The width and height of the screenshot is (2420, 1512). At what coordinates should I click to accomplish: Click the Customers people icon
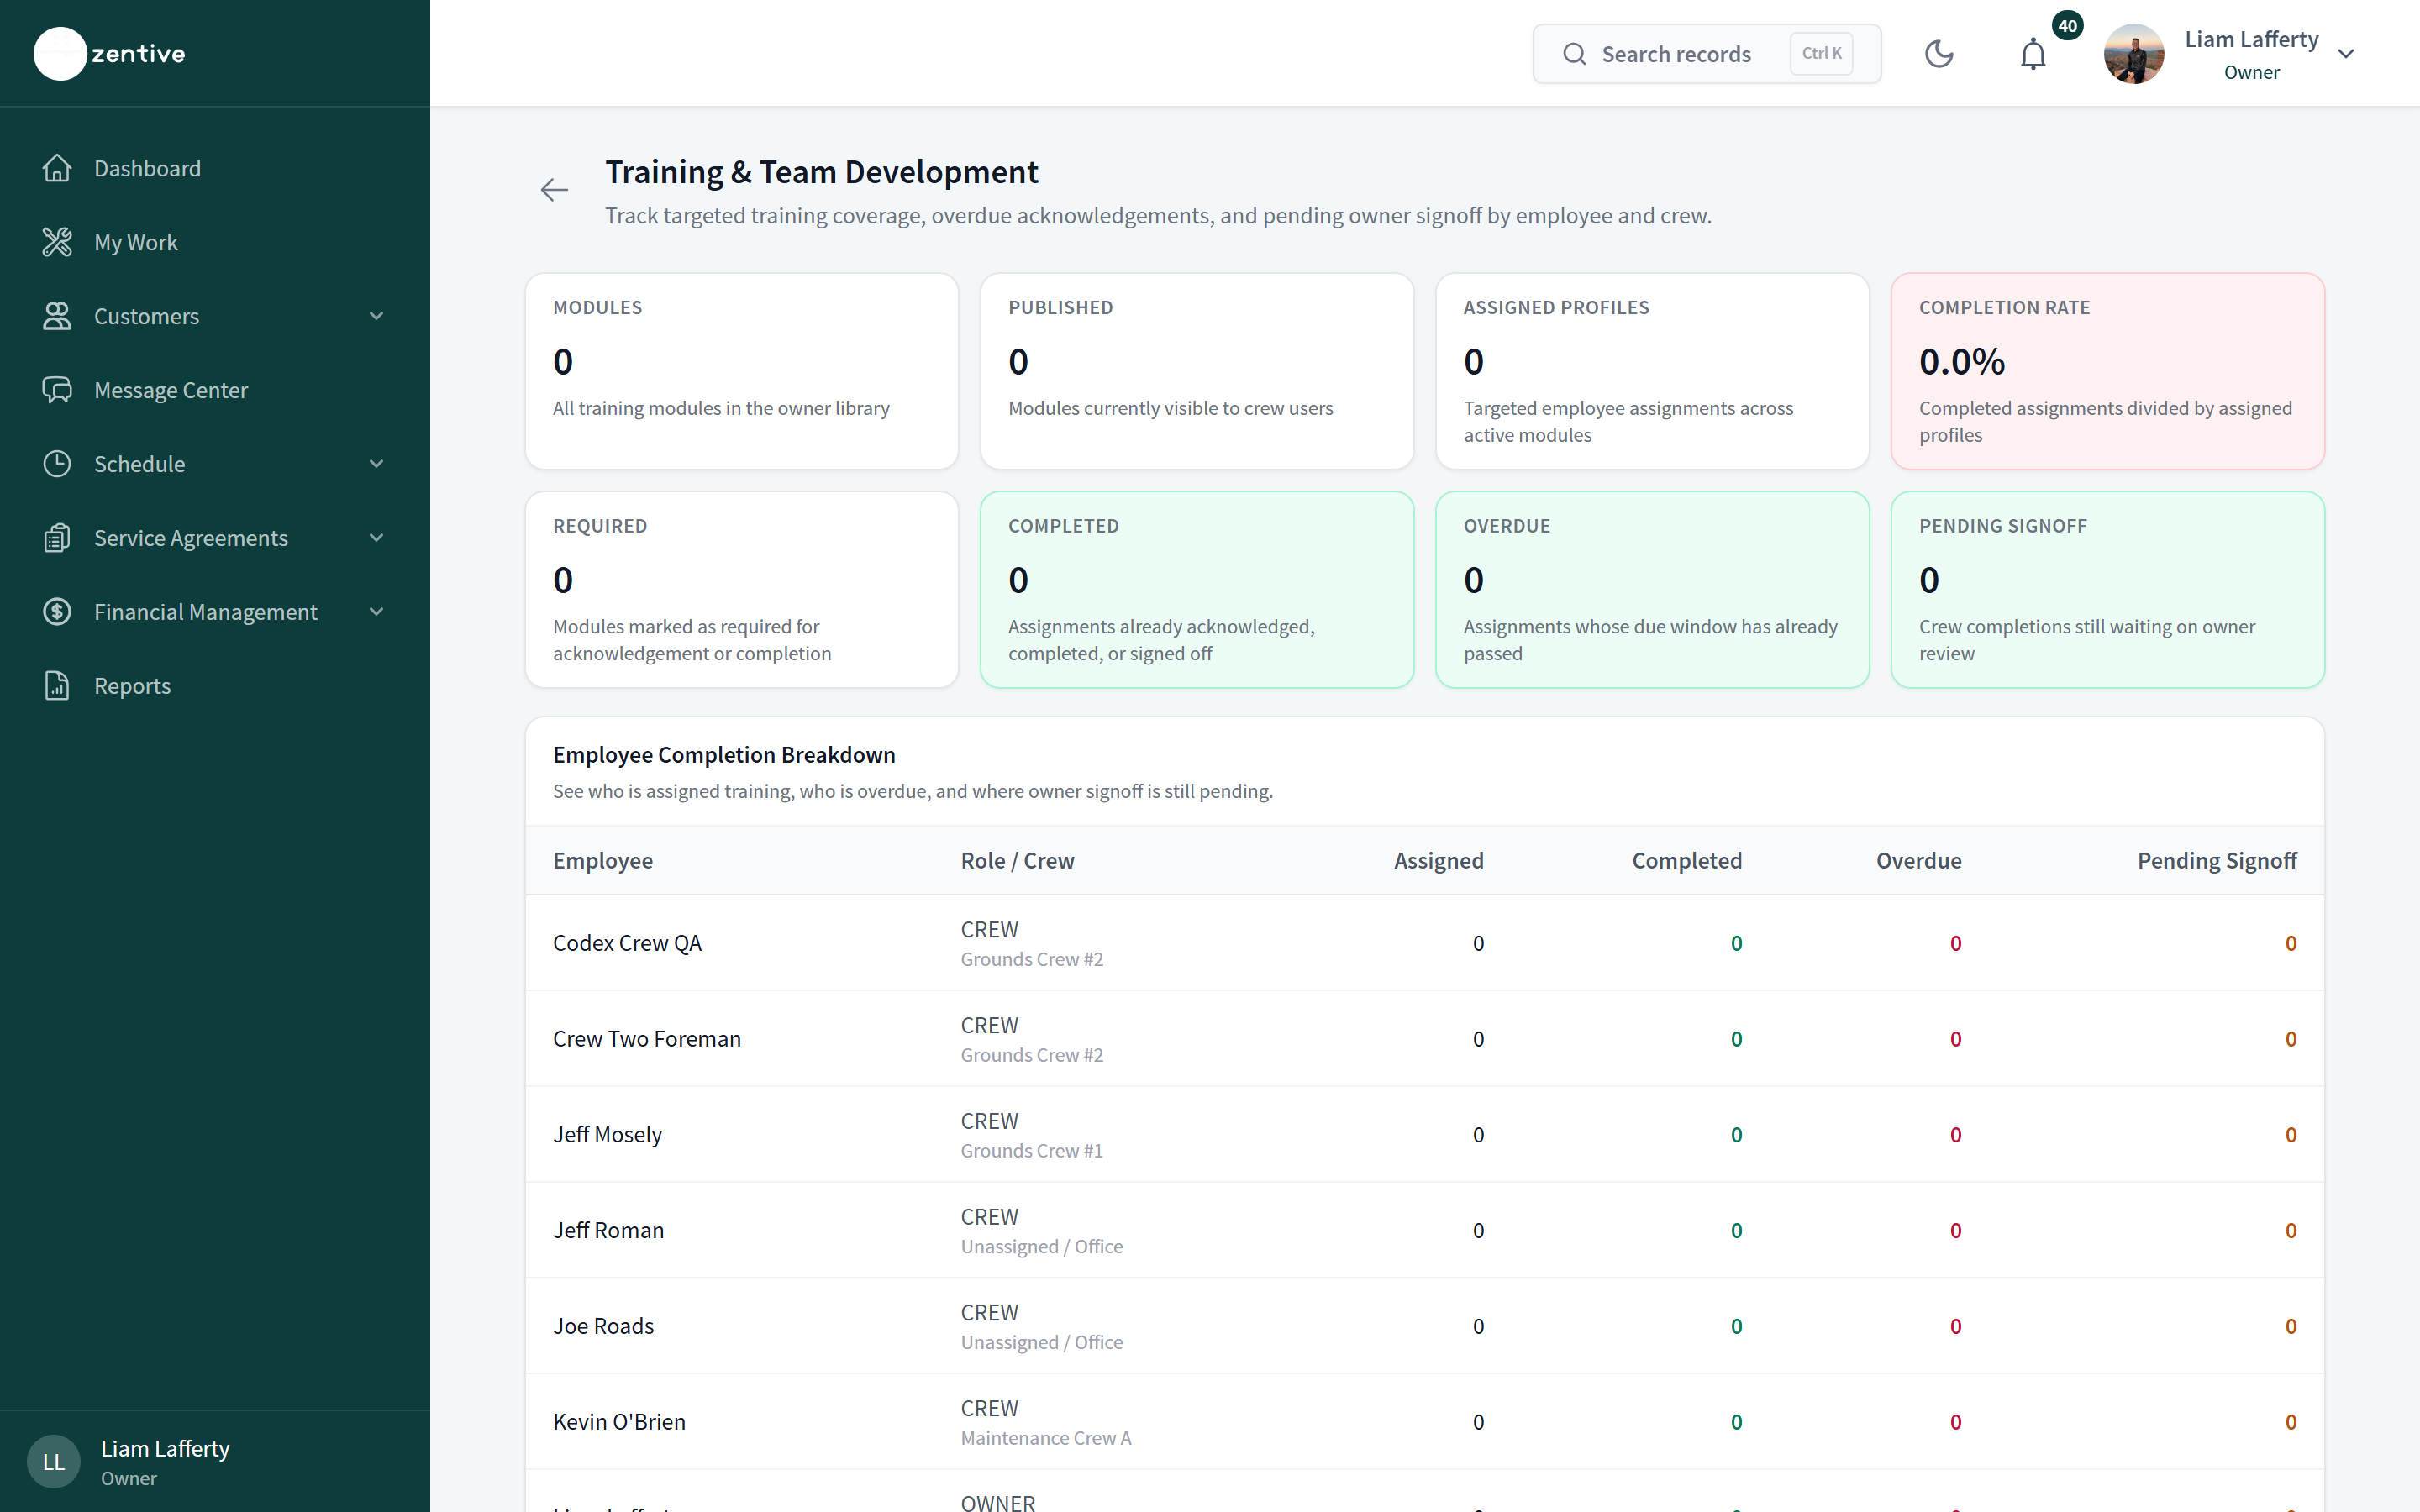click(x=57, y=316)
